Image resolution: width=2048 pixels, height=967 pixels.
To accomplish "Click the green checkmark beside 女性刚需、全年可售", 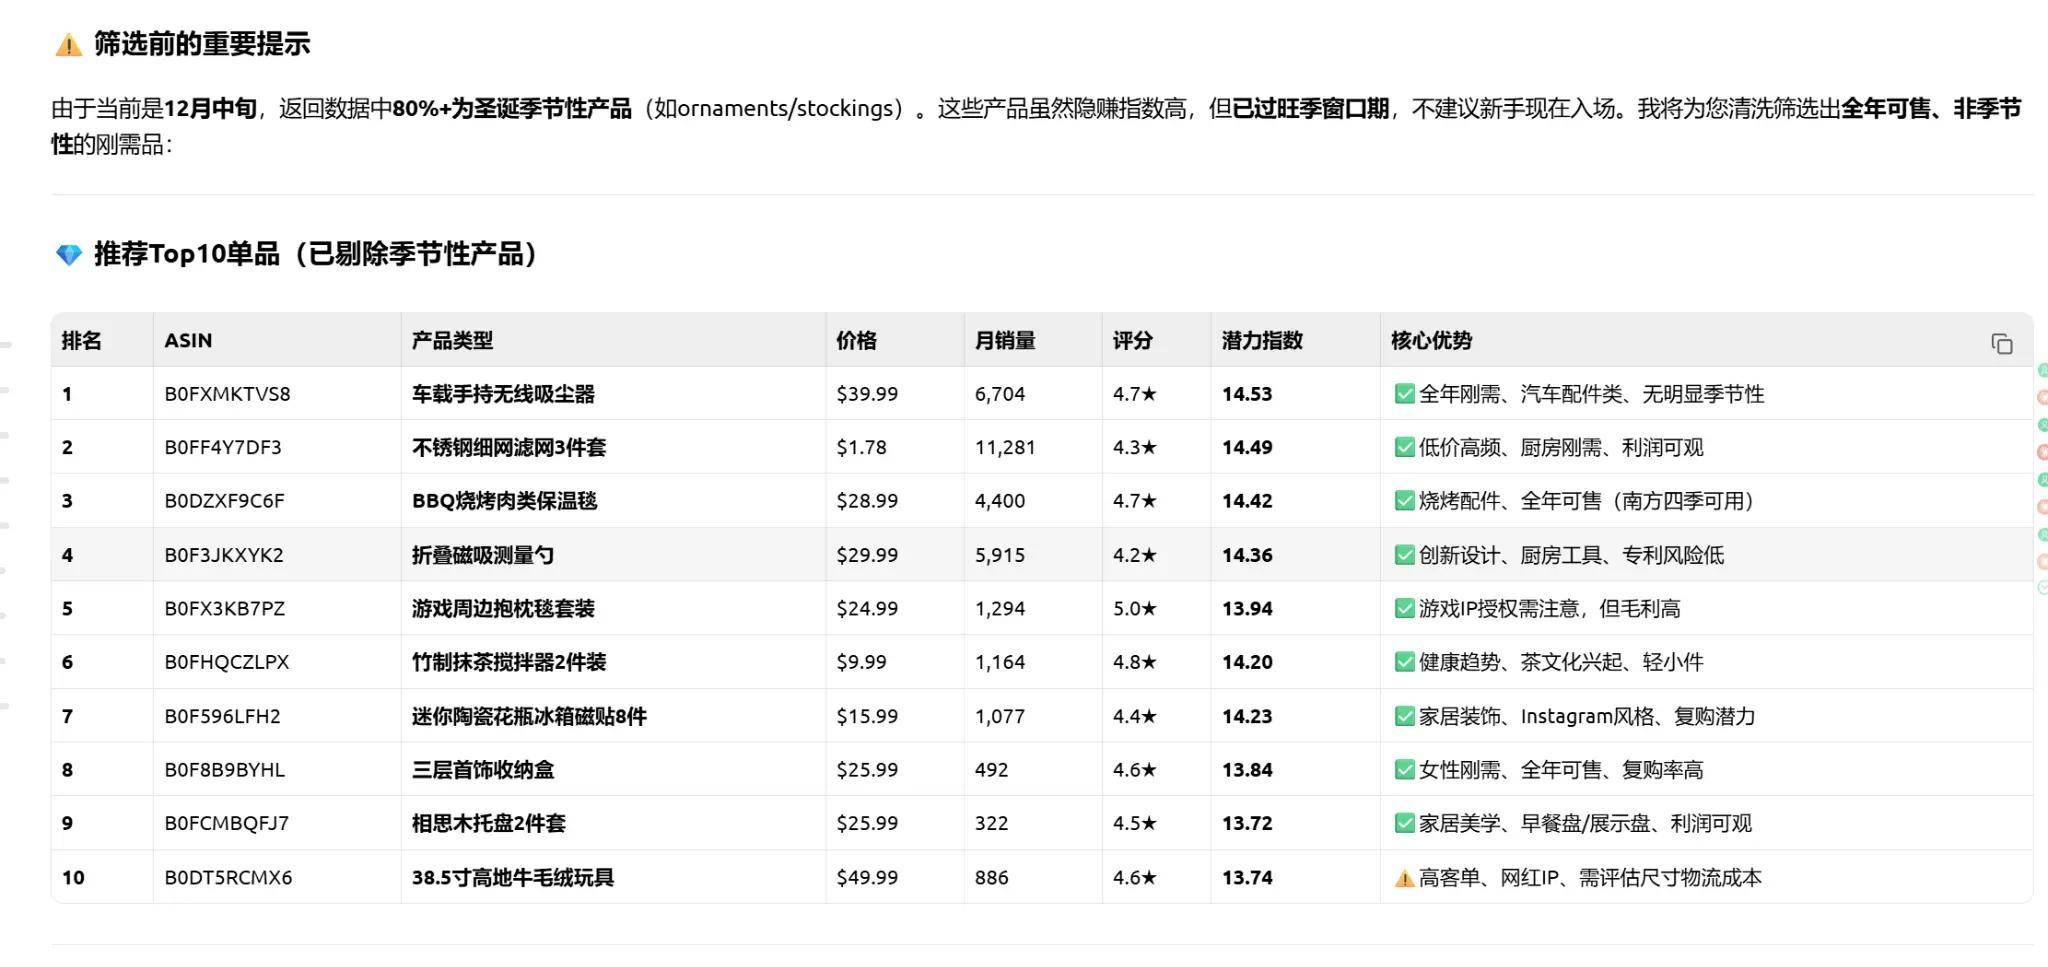I will point(1404,770).
